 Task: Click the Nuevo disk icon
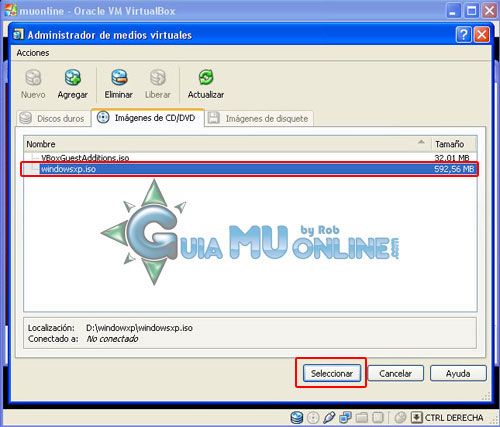pos(33,77)
